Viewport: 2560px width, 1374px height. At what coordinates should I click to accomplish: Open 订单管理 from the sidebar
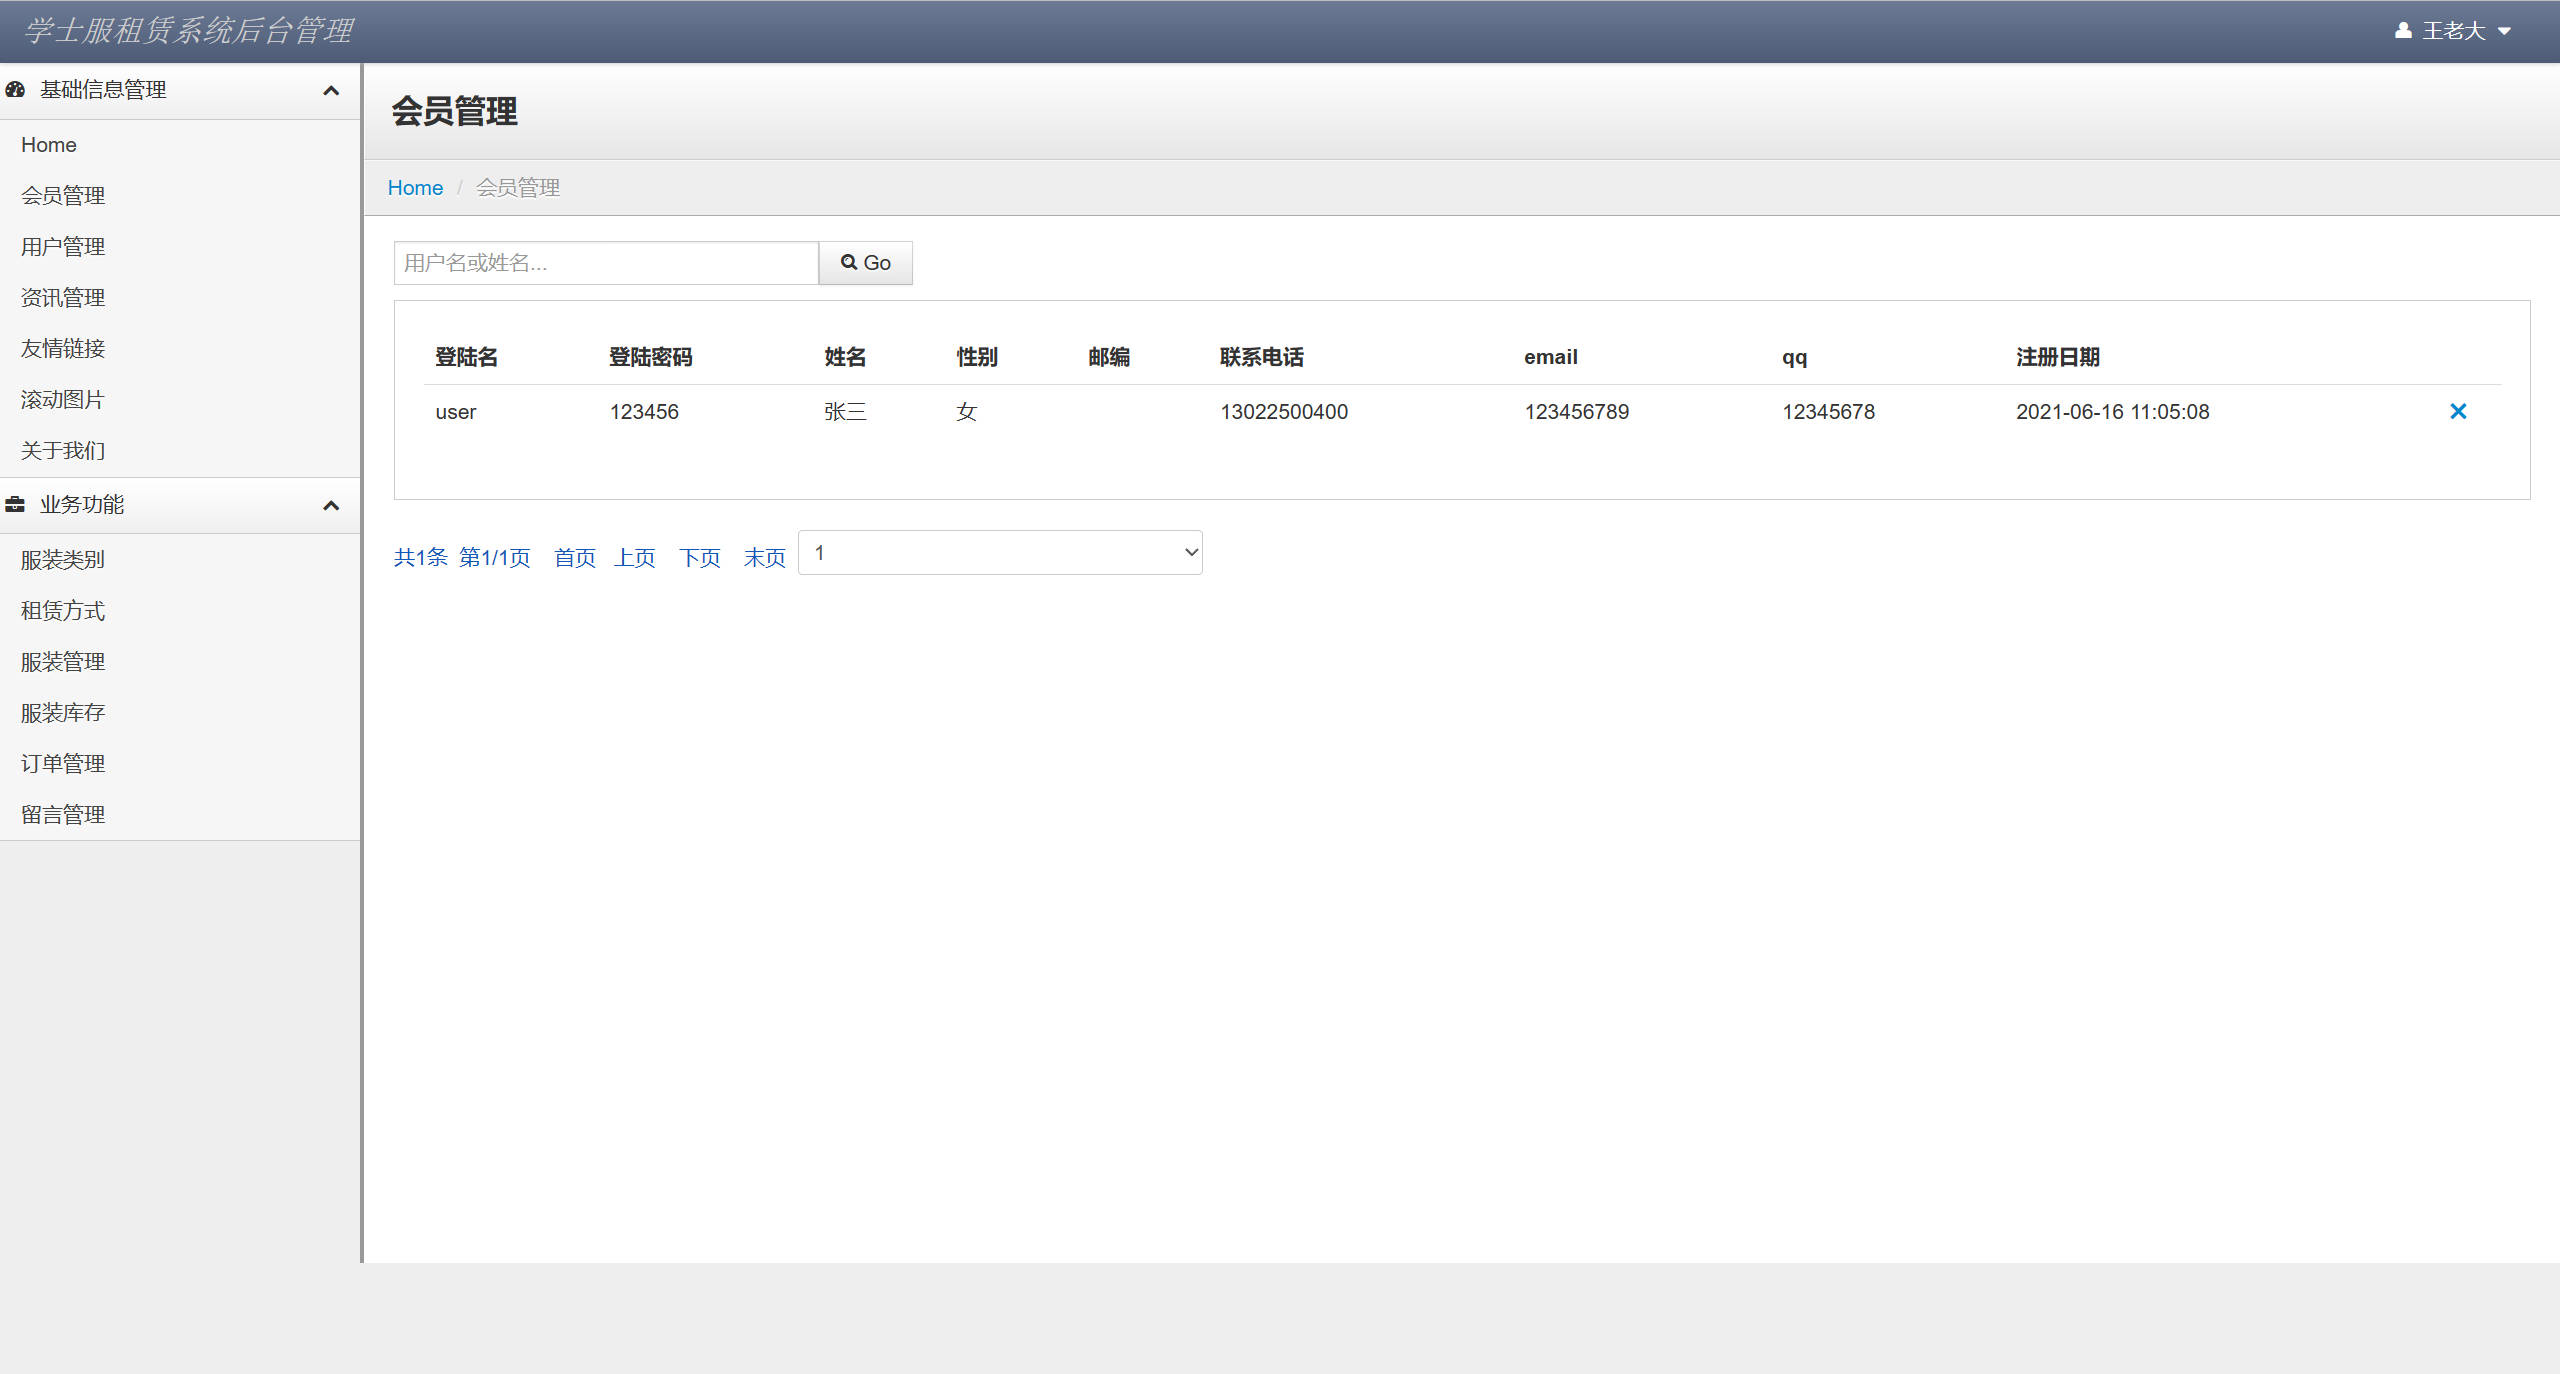(62, 763)
